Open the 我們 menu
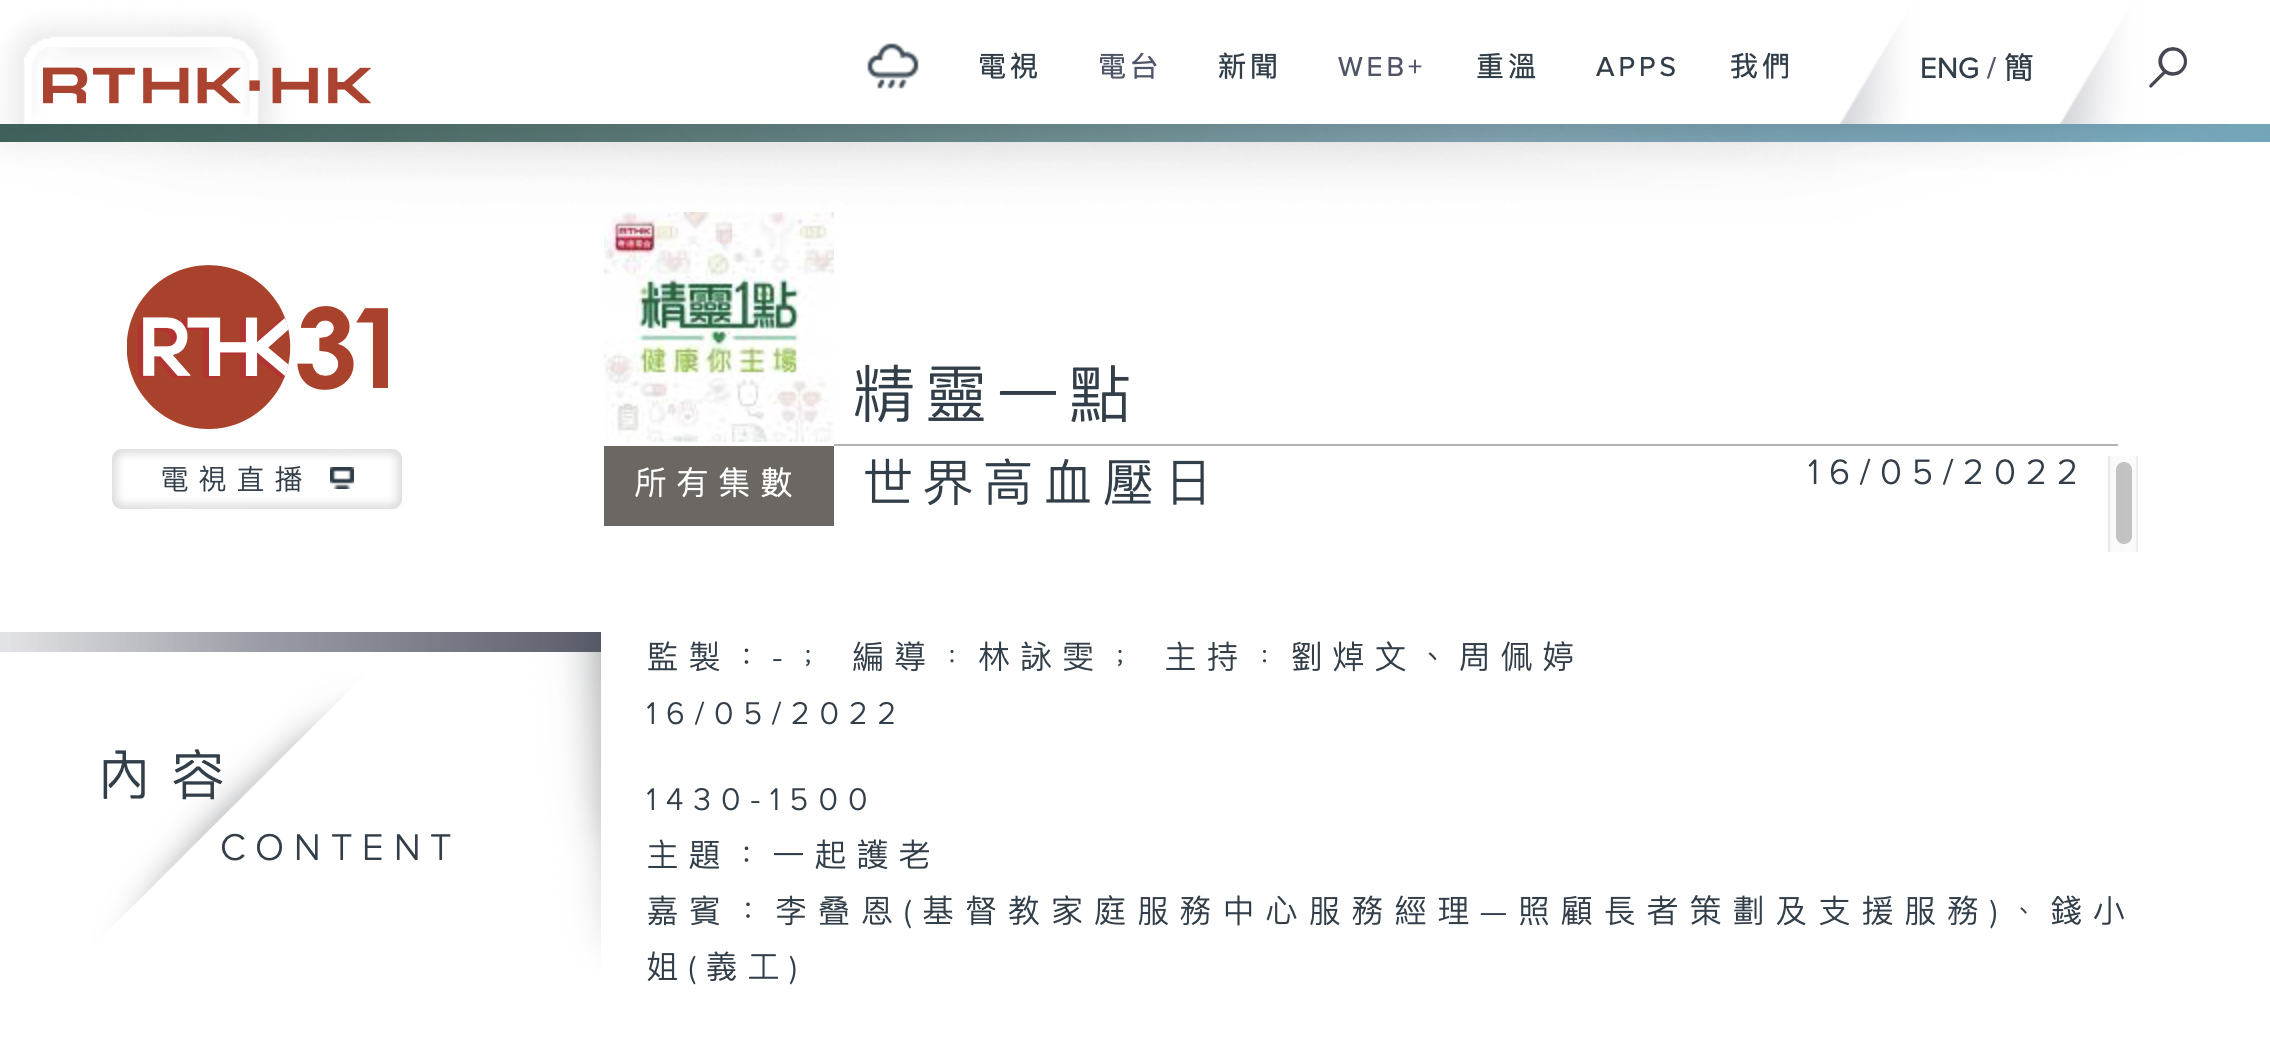Image resolution: width=2270 pixels, height=1052 pixels. click(1760, 67)
